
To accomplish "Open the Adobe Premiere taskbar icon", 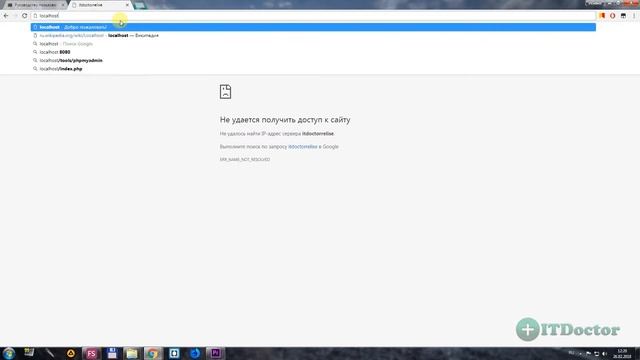I will (x=216, y=353).
